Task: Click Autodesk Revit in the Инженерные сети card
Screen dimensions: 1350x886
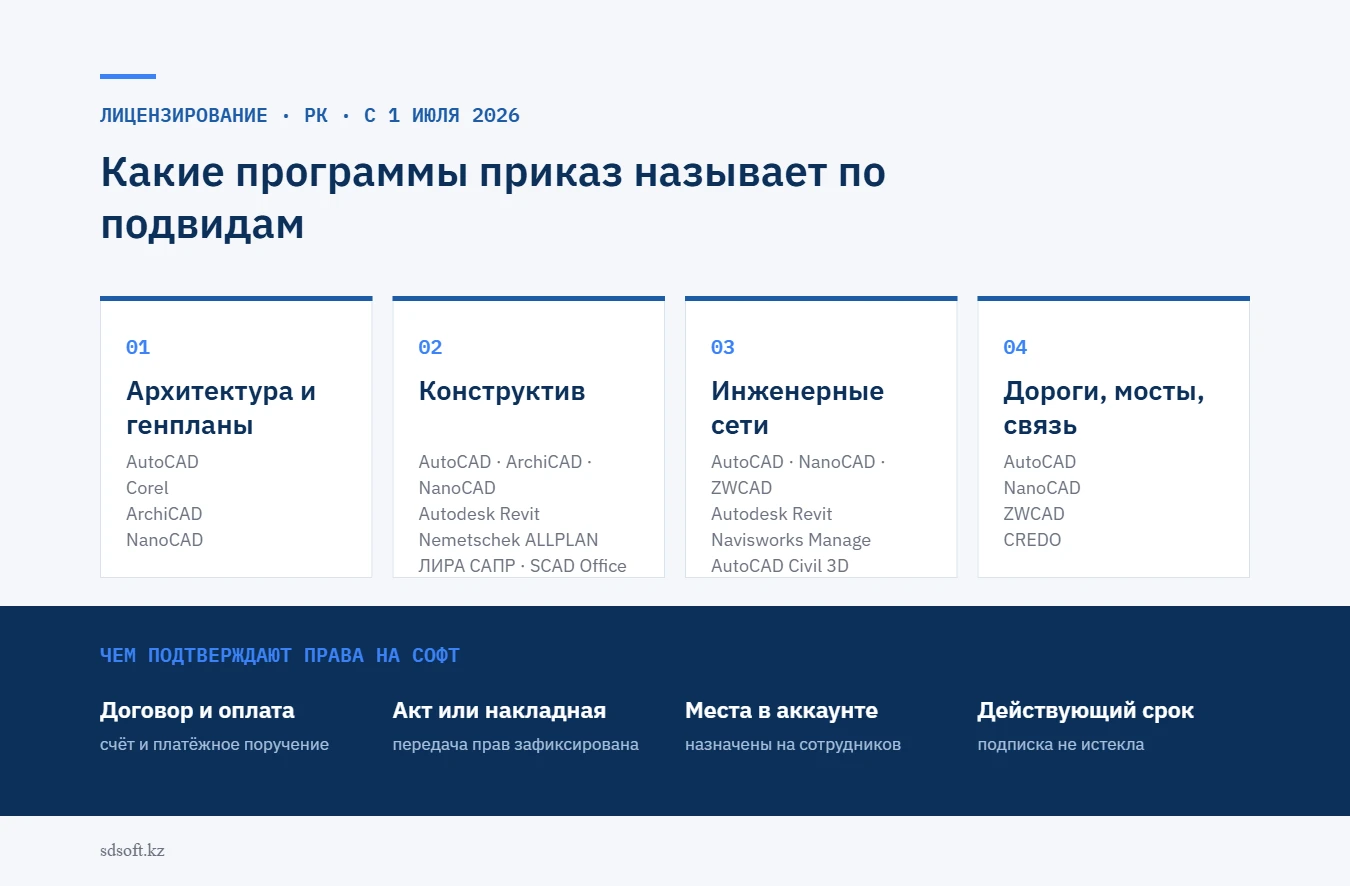Action: coord(772,514)
